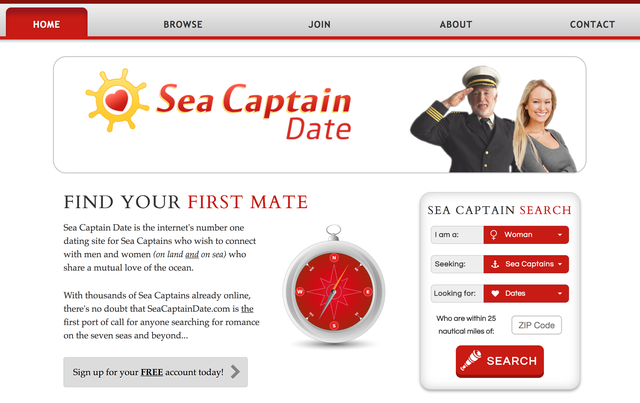Viewport: 640px width, 403px height.
Task: Open the About navigation item
Action: tap(456, 24)
